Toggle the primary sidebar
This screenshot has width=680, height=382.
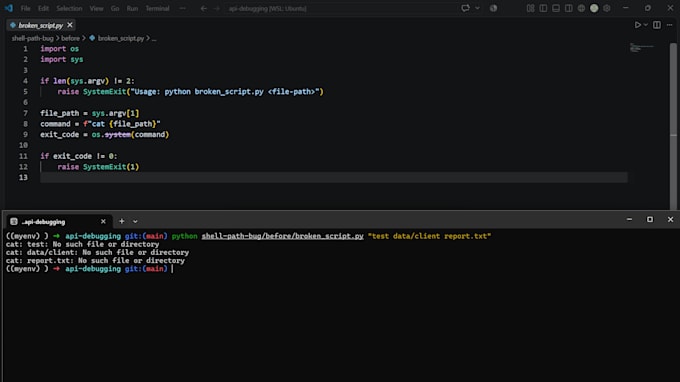click(x=543, y=8)
